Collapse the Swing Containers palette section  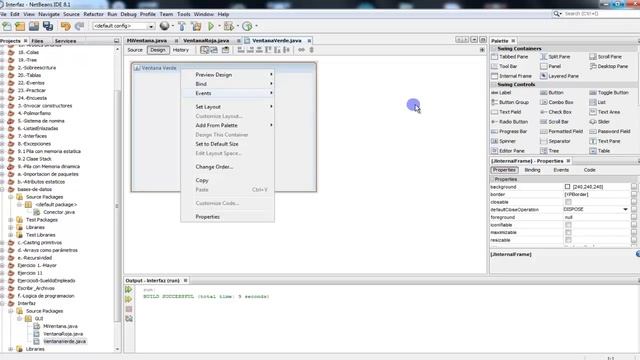493,49
